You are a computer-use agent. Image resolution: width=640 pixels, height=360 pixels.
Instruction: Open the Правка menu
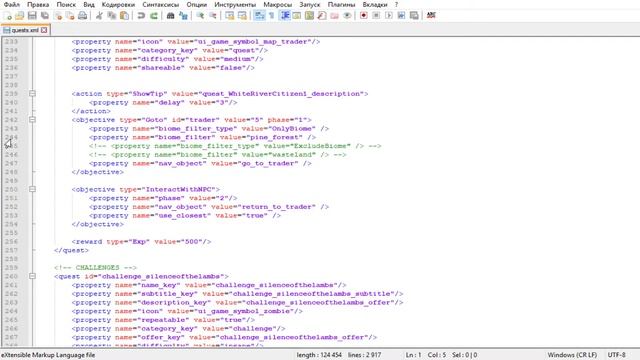click(x=38, y=4)
